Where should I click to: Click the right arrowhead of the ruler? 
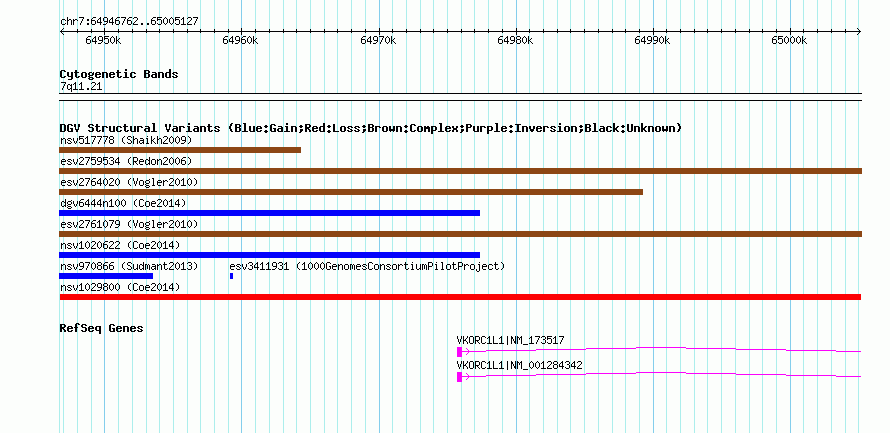coord(859,32)
